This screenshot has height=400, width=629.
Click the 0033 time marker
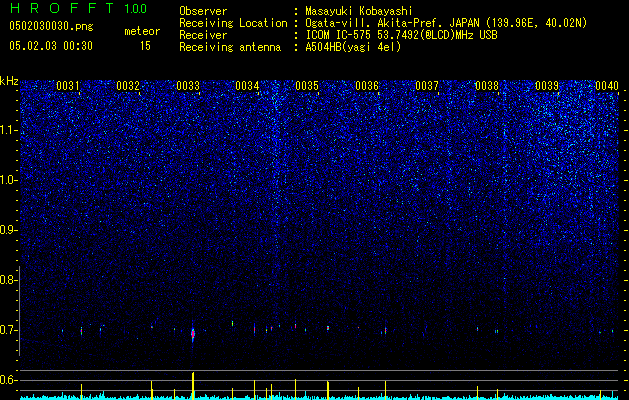coord(188,86)
